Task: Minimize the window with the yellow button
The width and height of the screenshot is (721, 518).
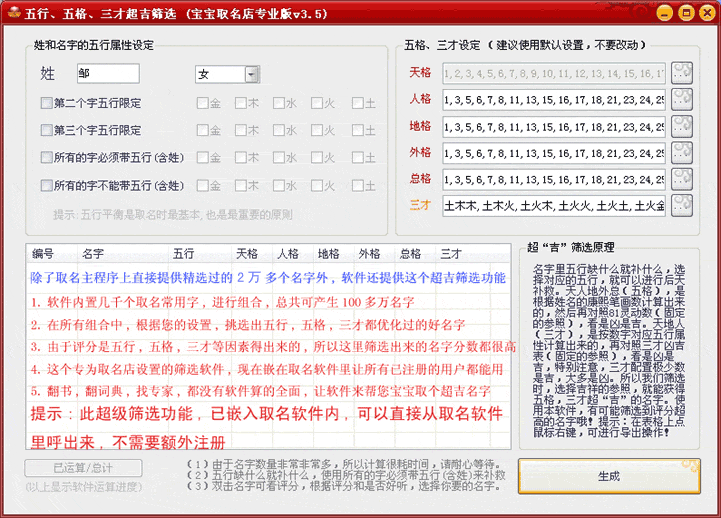Action: pyautogui.click(x=664, y=13)
